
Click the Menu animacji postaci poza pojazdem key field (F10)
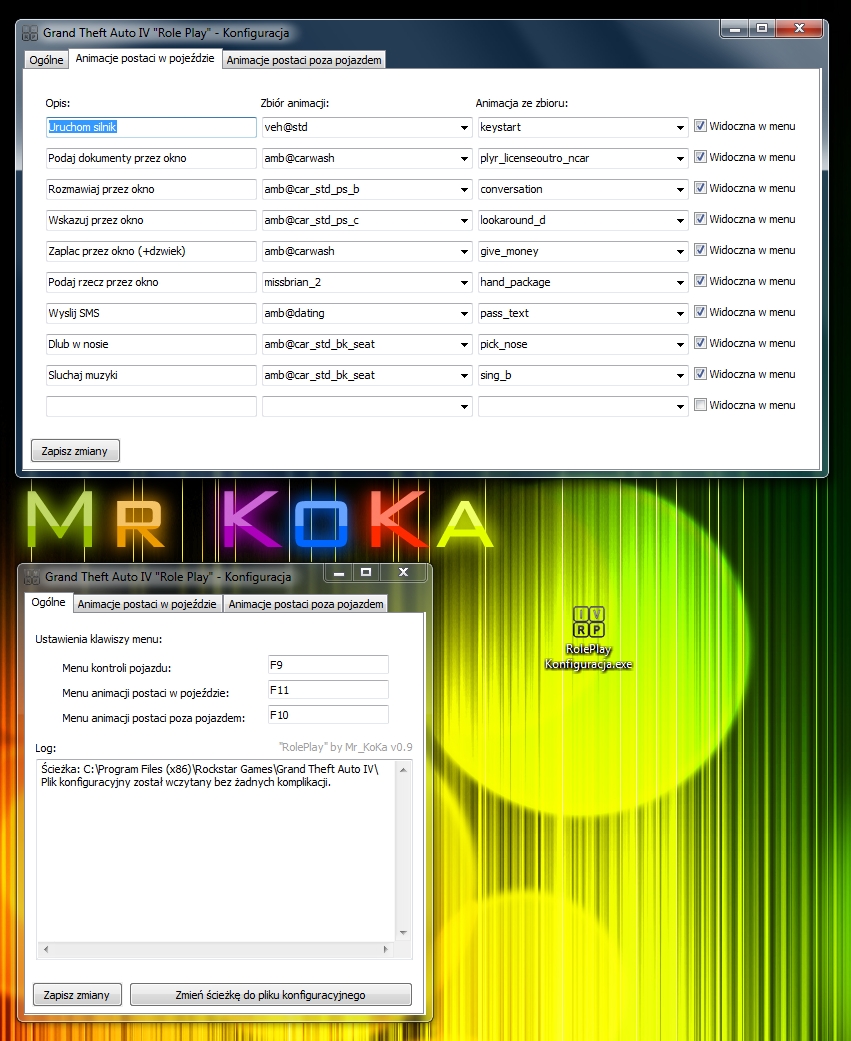click(328, 715)
